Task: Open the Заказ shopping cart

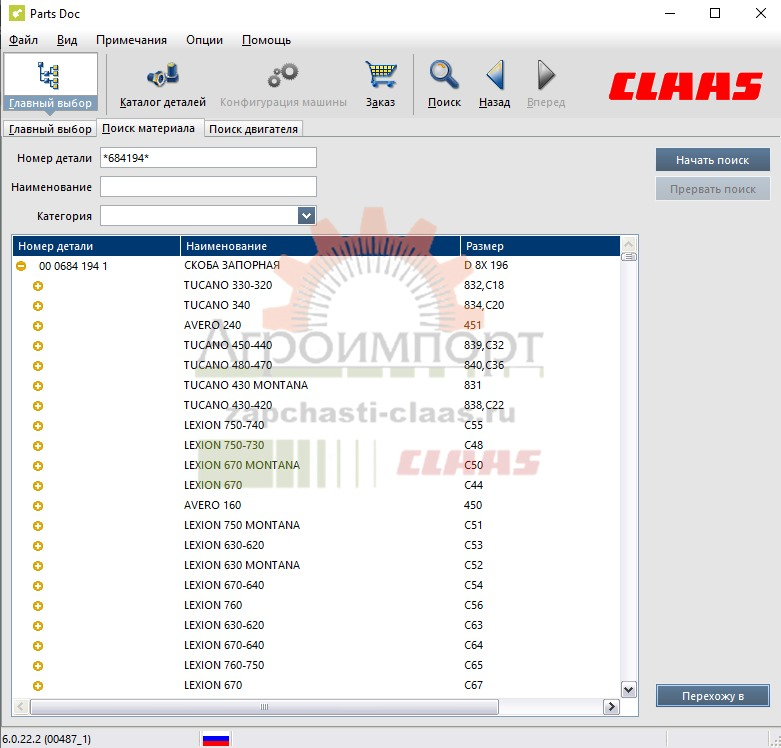Action: 381,85
